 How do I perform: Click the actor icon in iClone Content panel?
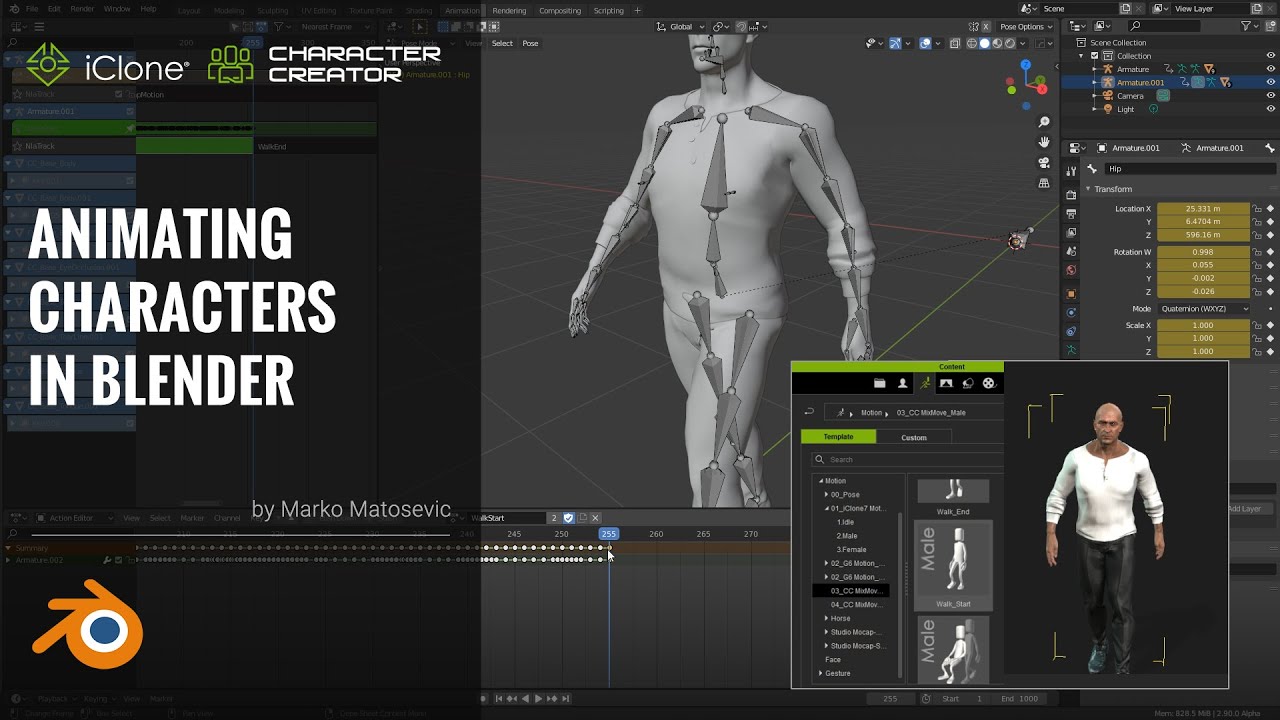pos(902,383)
